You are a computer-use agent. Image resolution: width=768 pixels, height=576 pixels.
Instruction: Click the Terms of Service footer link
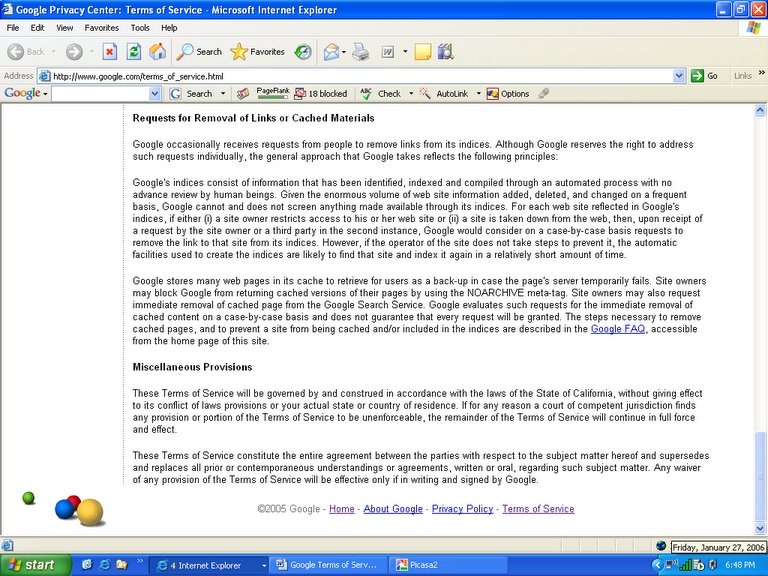[x=538, y=509]
